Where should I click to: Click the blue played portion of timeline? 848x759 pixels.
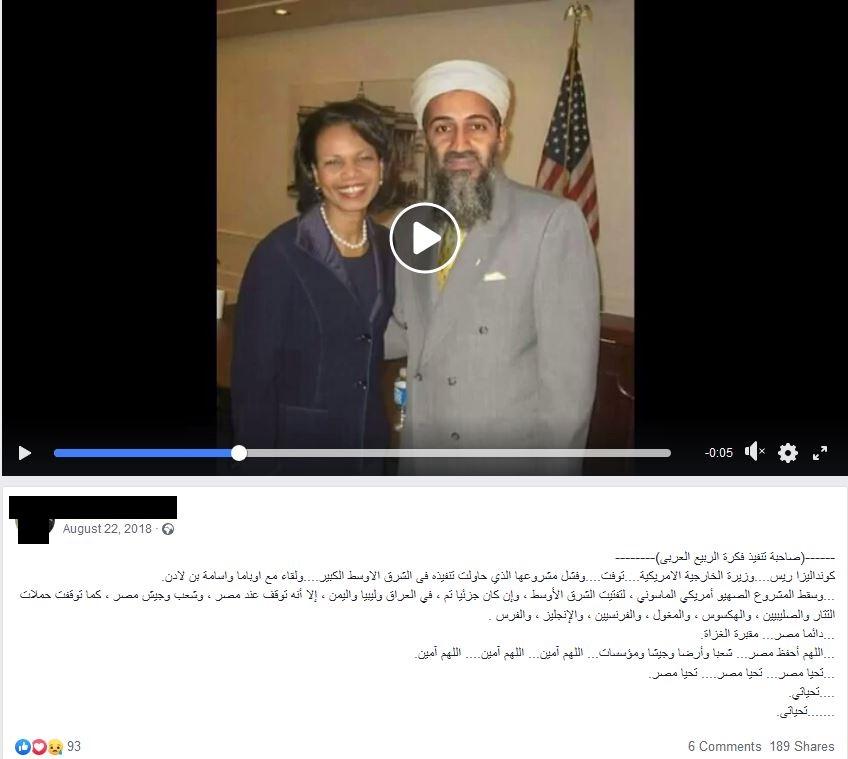[143, 453]
